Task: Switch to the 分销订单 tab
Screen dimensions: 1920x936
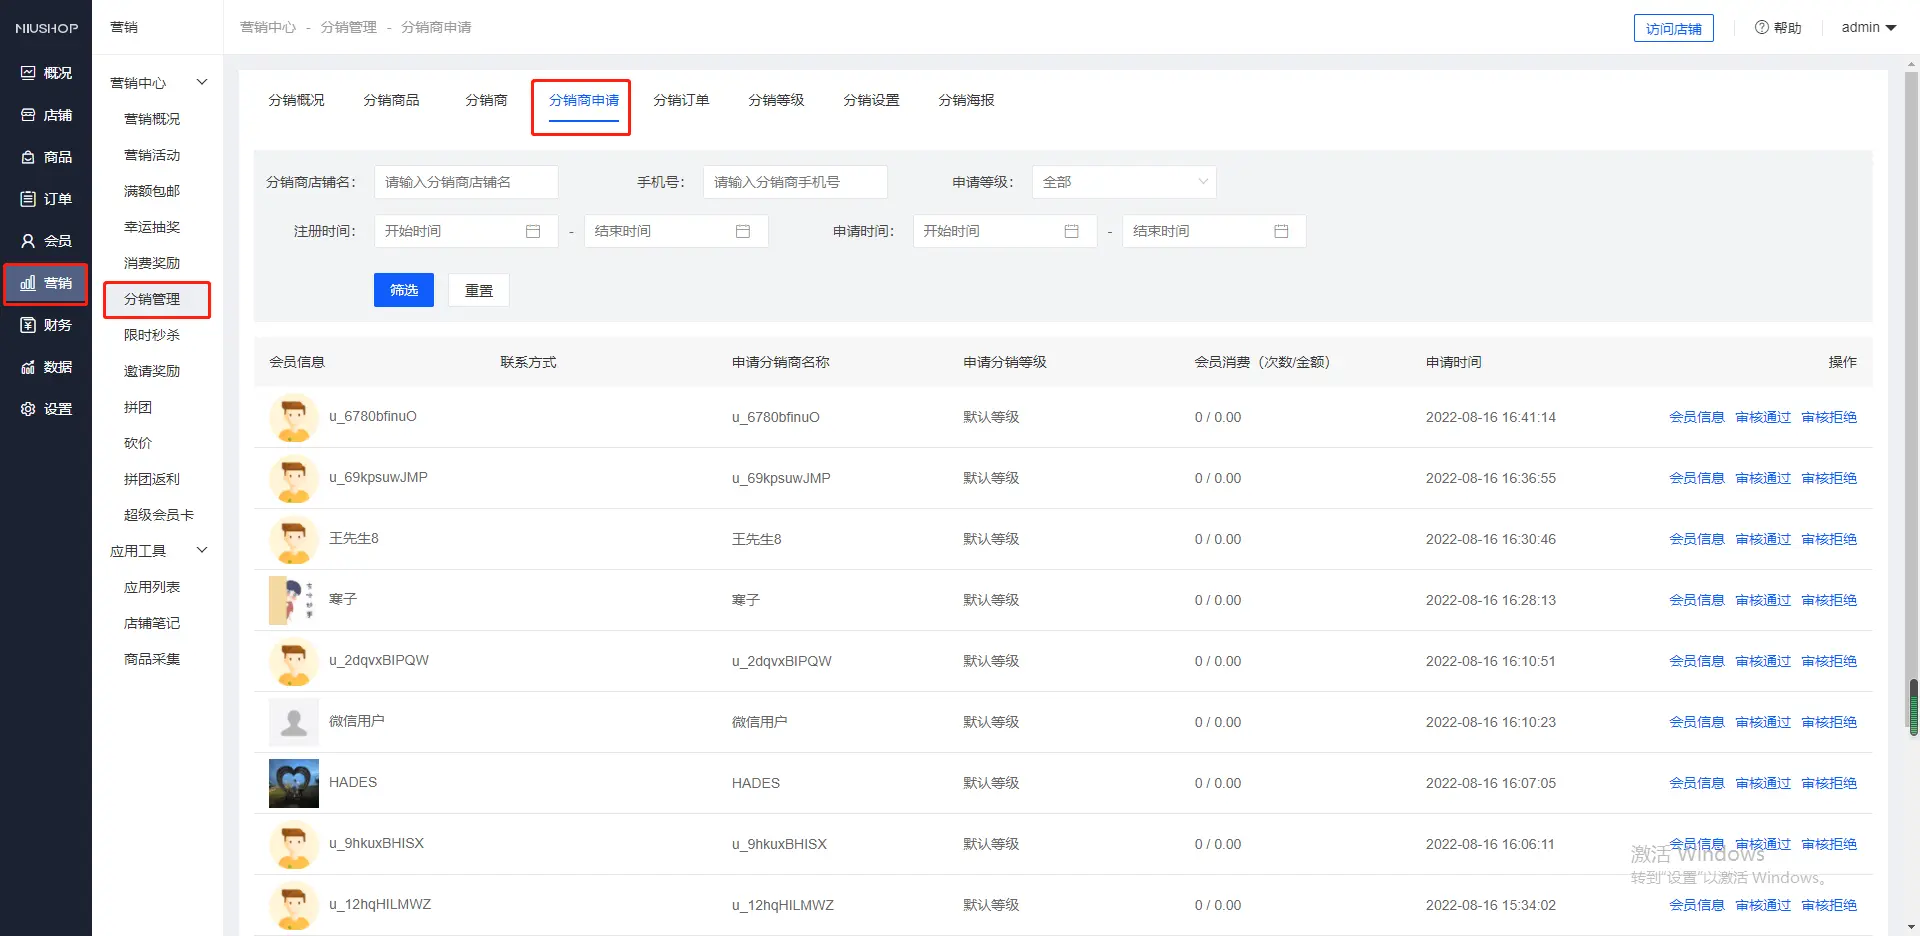Action: point(681,100)
